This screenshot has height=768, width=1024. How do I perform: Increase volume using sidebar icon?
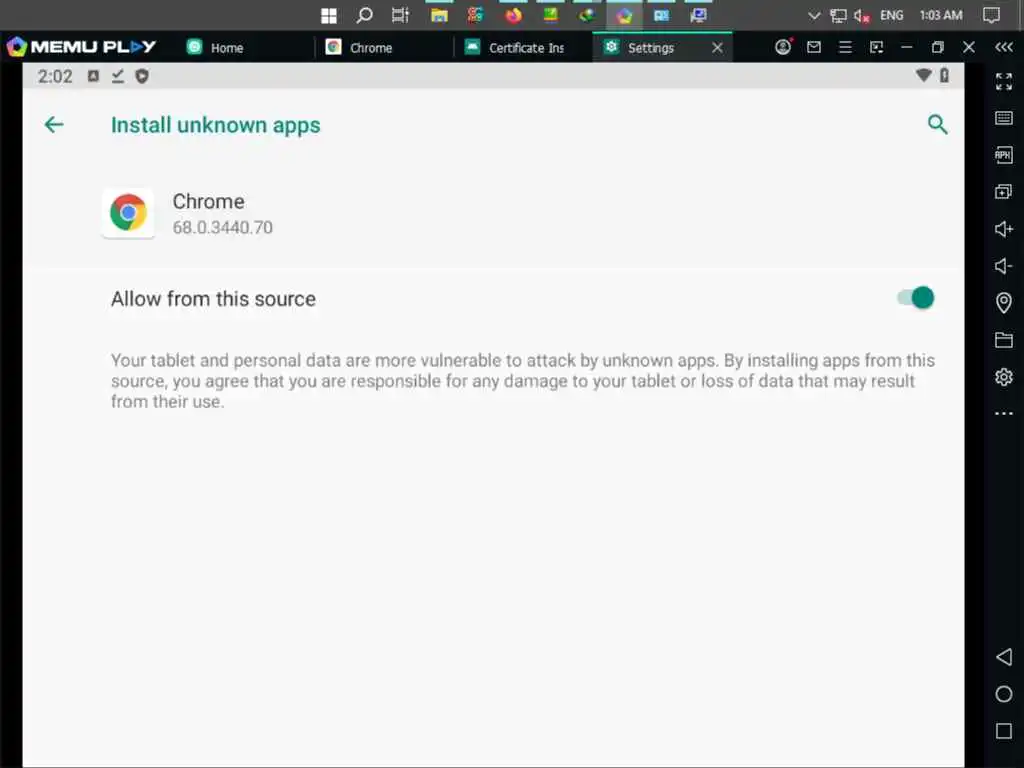point(1004,229)
